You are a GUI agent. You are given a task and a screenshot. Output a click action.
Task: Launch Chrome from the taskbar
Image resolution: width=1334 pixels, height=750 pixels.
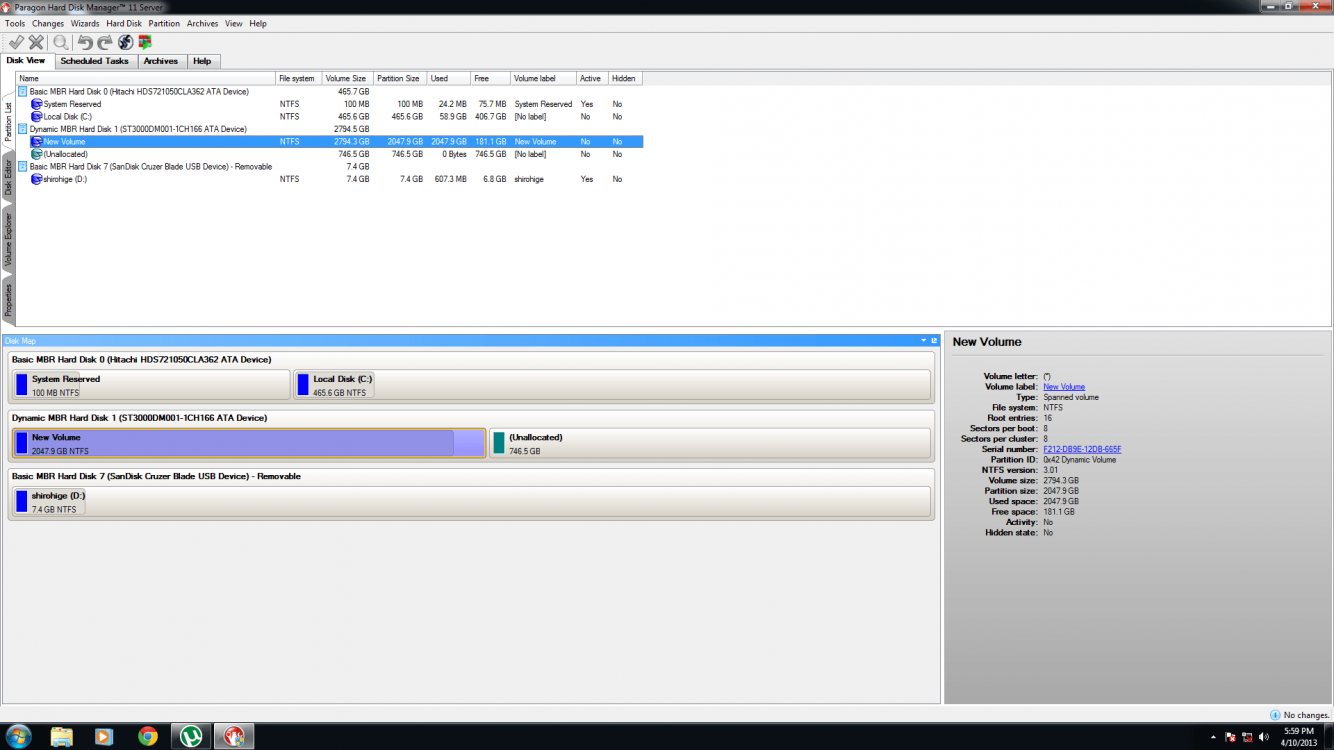pyautogui.click(x=147, y=737)
